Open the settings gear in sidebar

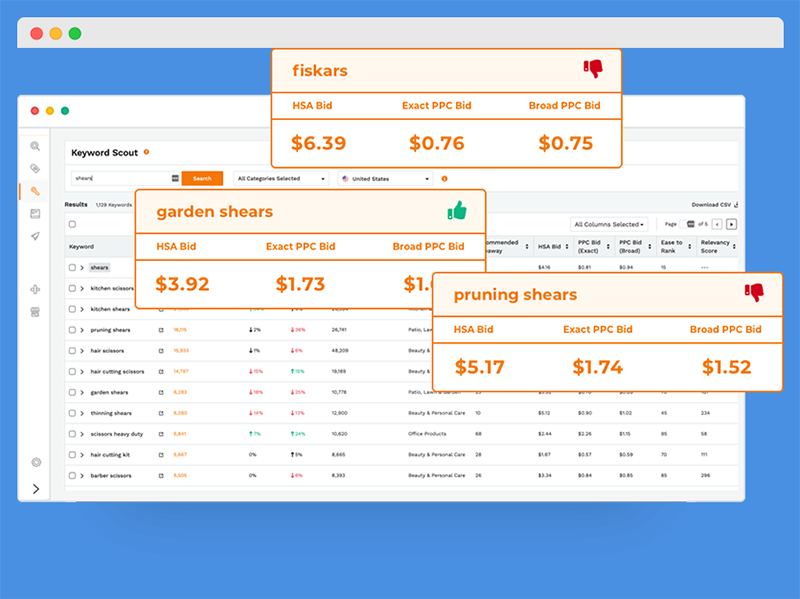coord(36,462)
